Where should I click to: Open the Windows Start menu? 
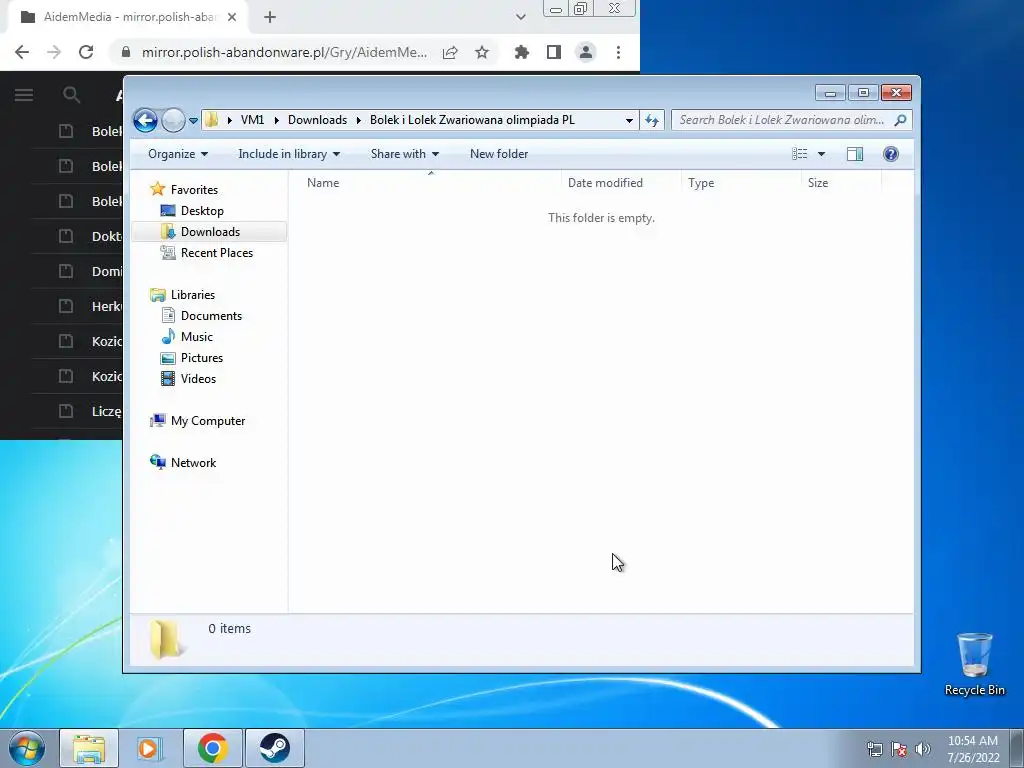(x=27, y=748)
